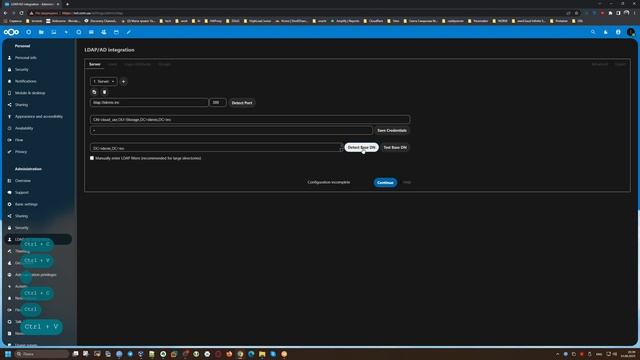The height and width of the screenshot is (360, 640).
Task: Open unified search magnifier in header
Action: click(x=593, y=32)
